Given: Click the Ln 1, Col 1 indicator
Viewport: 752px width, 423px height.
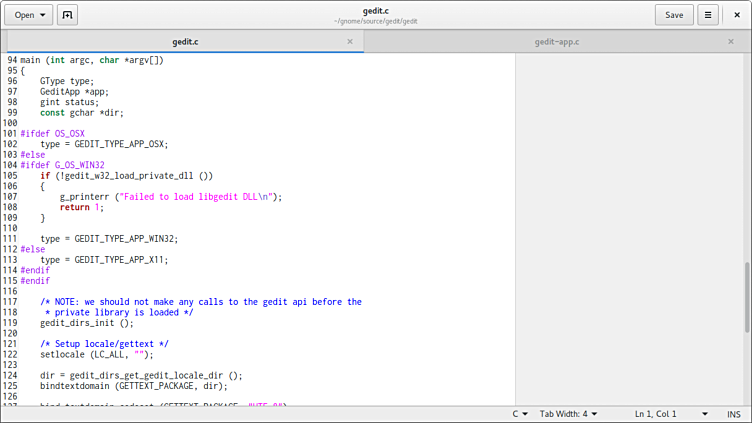Looking at the screenshot, I should tap(655, 414).
